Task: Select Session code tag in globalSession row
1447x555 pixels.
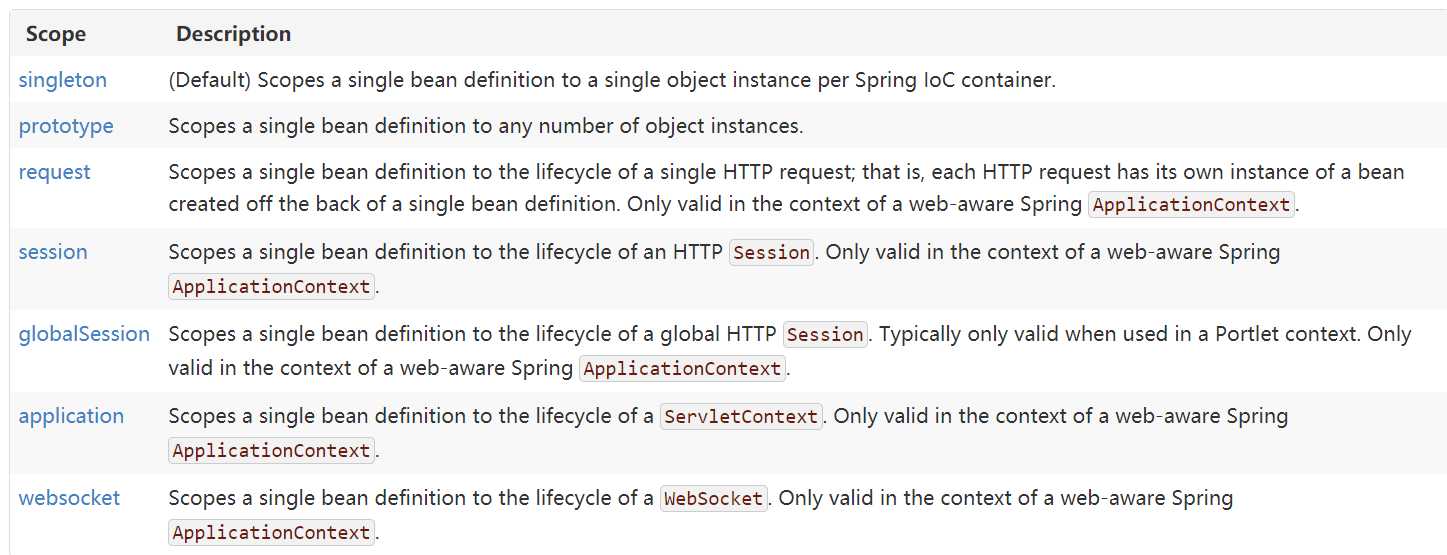Action: pos(826,335)
